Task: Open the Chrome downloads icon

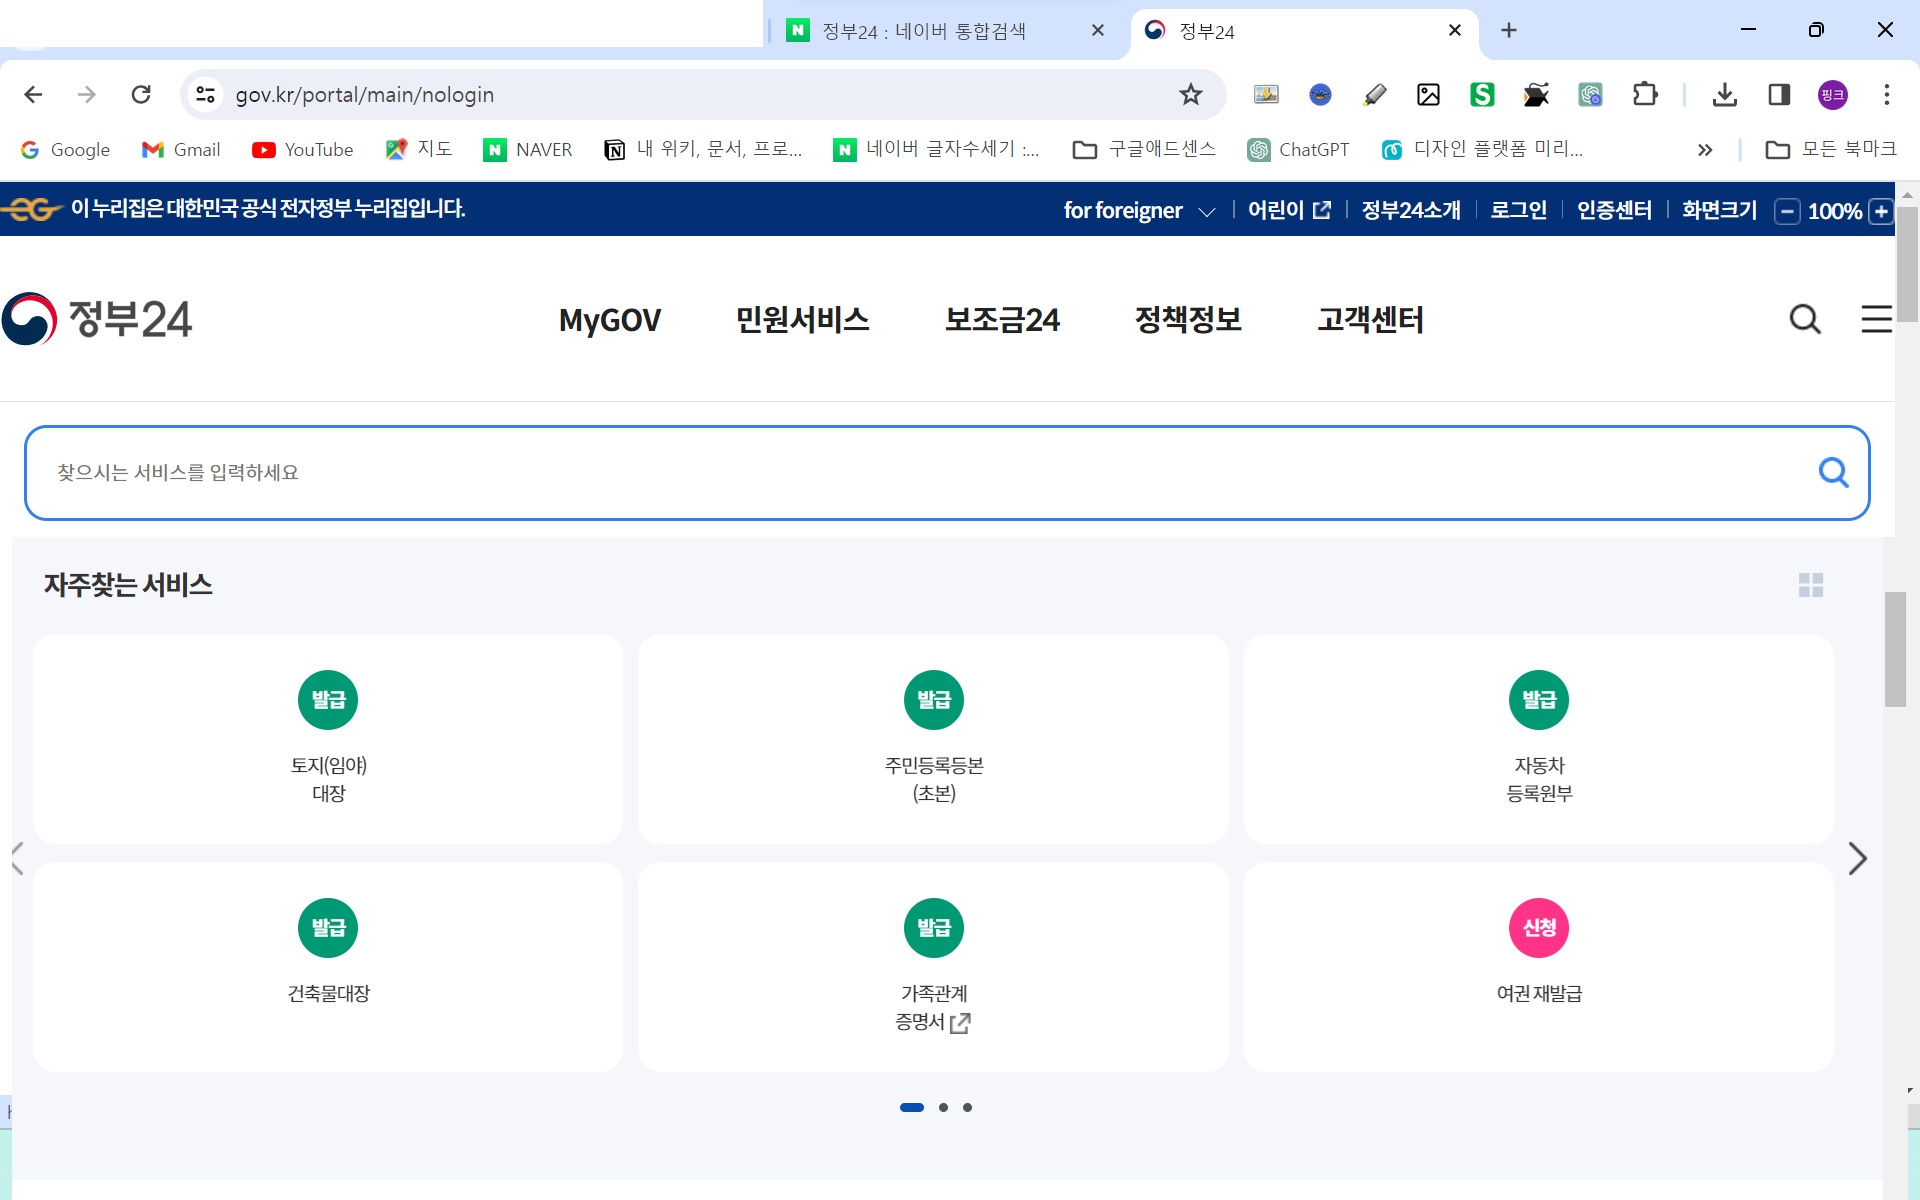Action: (x=1724, y=95)
